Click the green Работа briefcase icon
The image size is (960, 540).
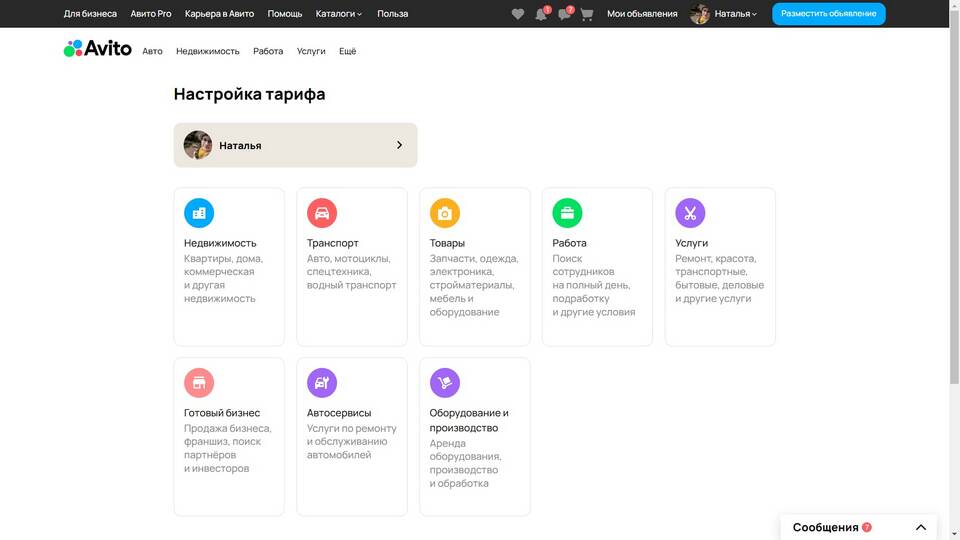pos(567,213)
